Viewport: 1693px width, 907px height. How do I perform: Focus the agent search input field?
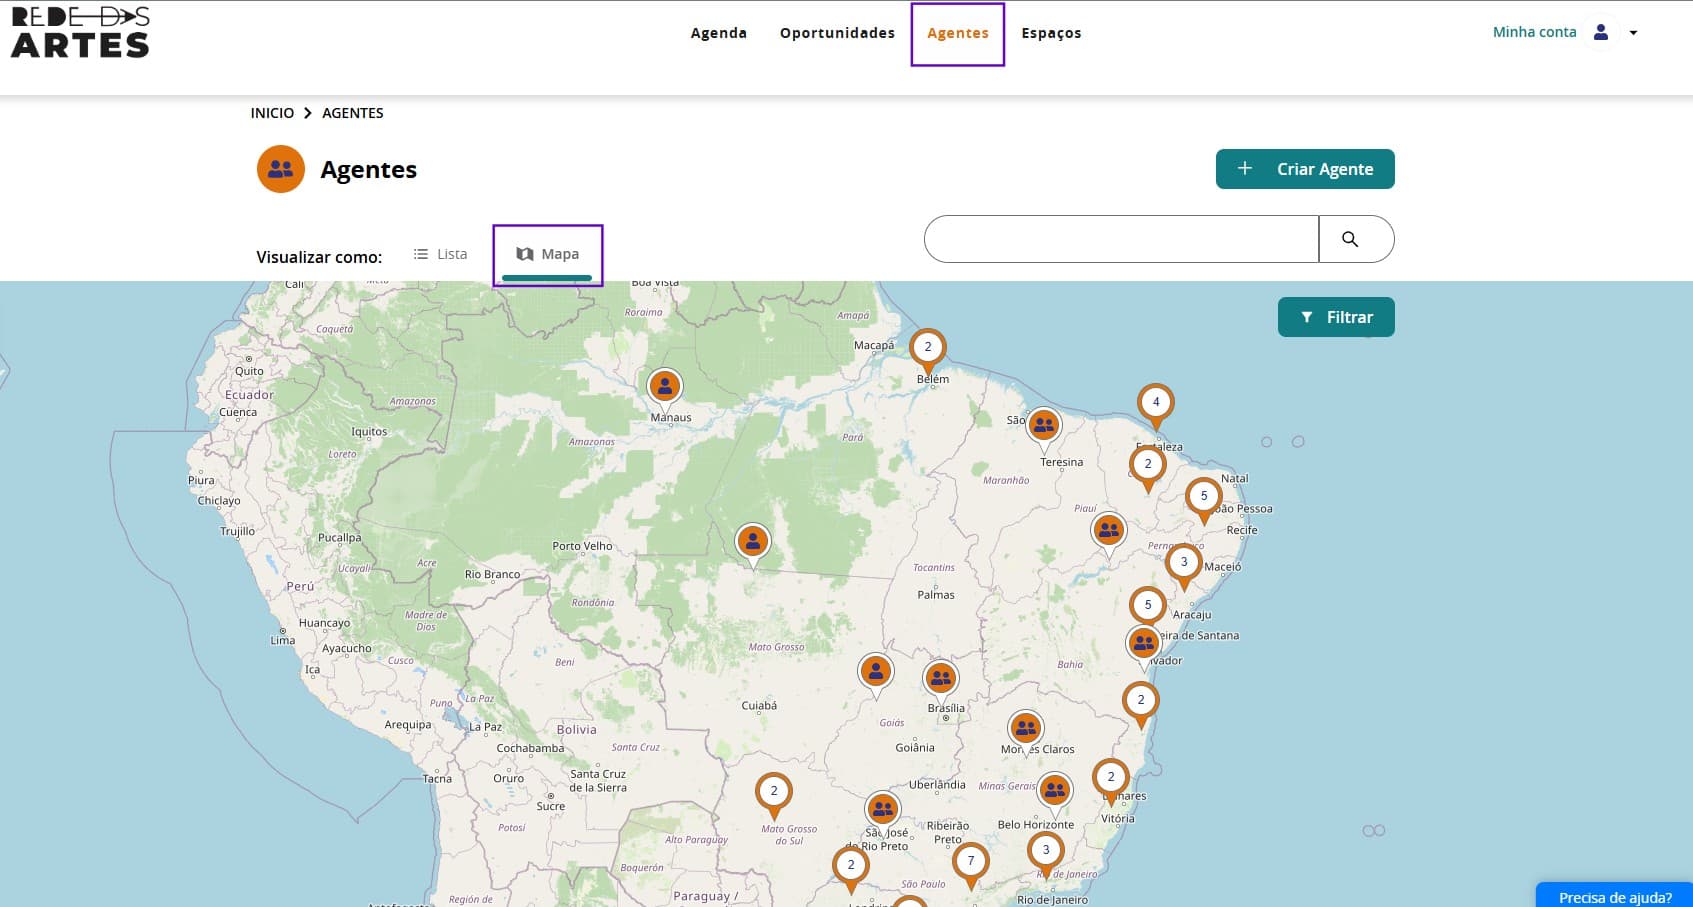click(1121, 239)
